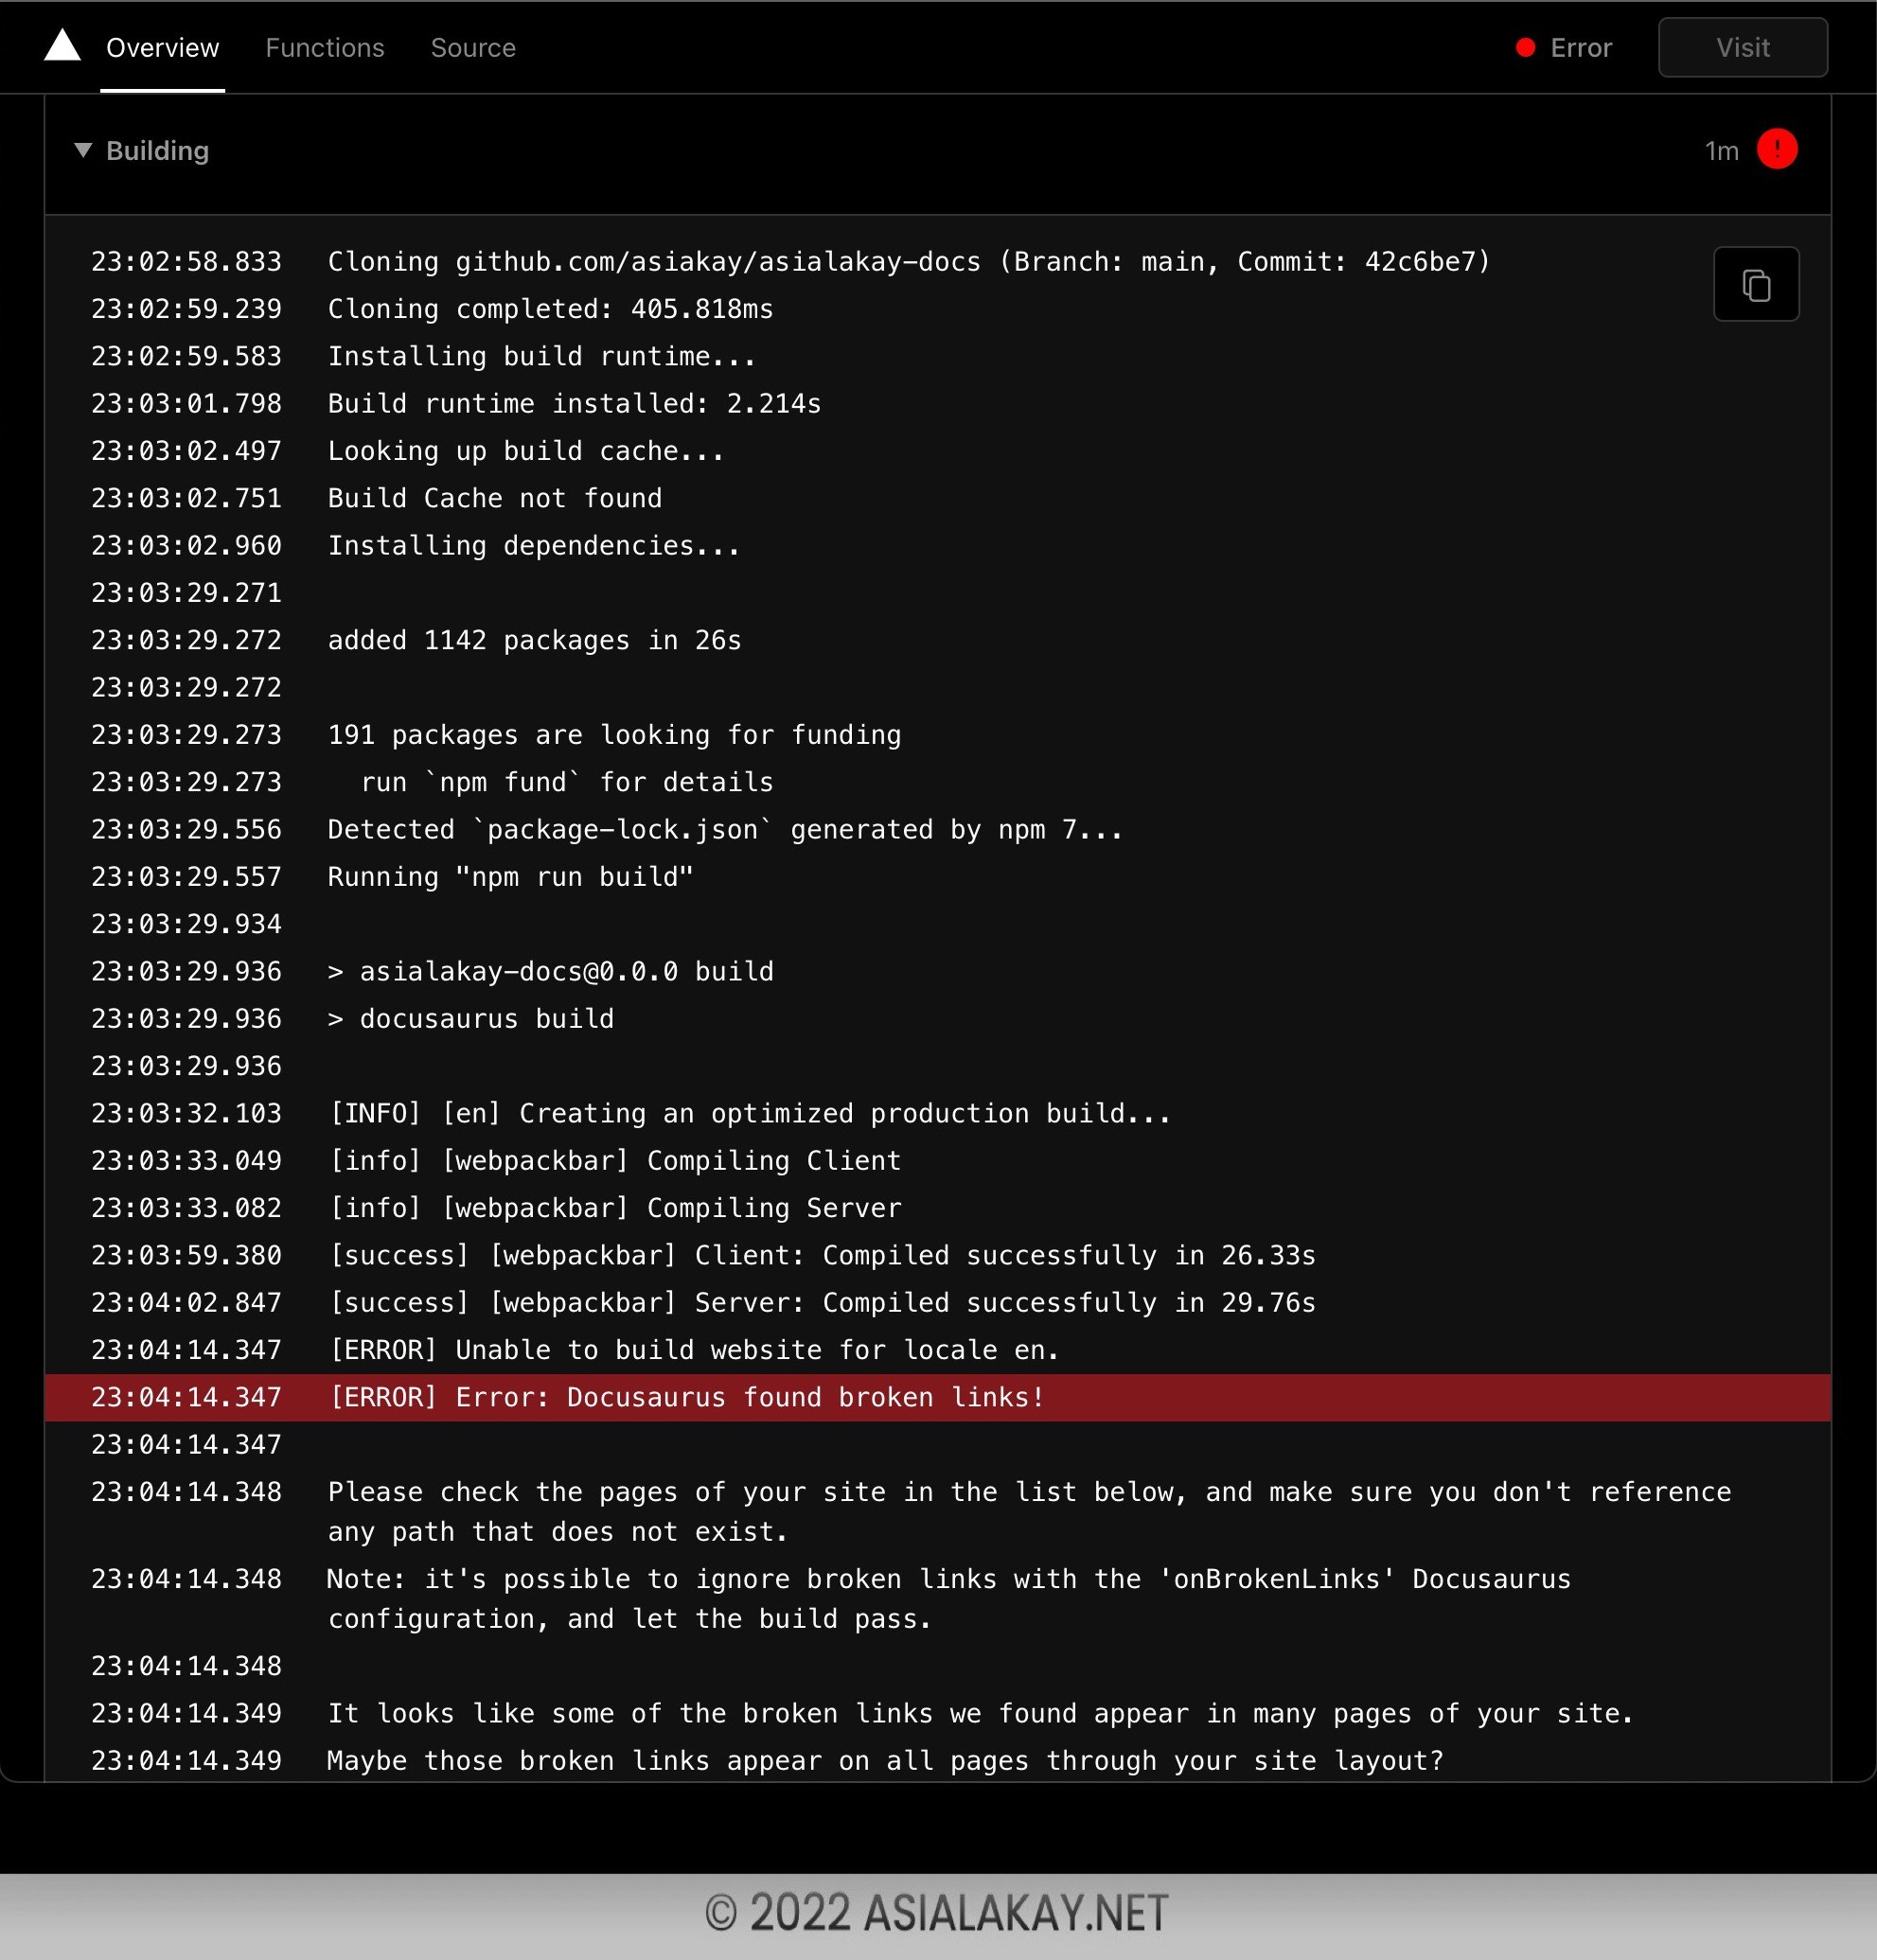The height and width of the screenshot is (1960, 1877).
Task: Click the 1m build duration
Action: 1720,151
